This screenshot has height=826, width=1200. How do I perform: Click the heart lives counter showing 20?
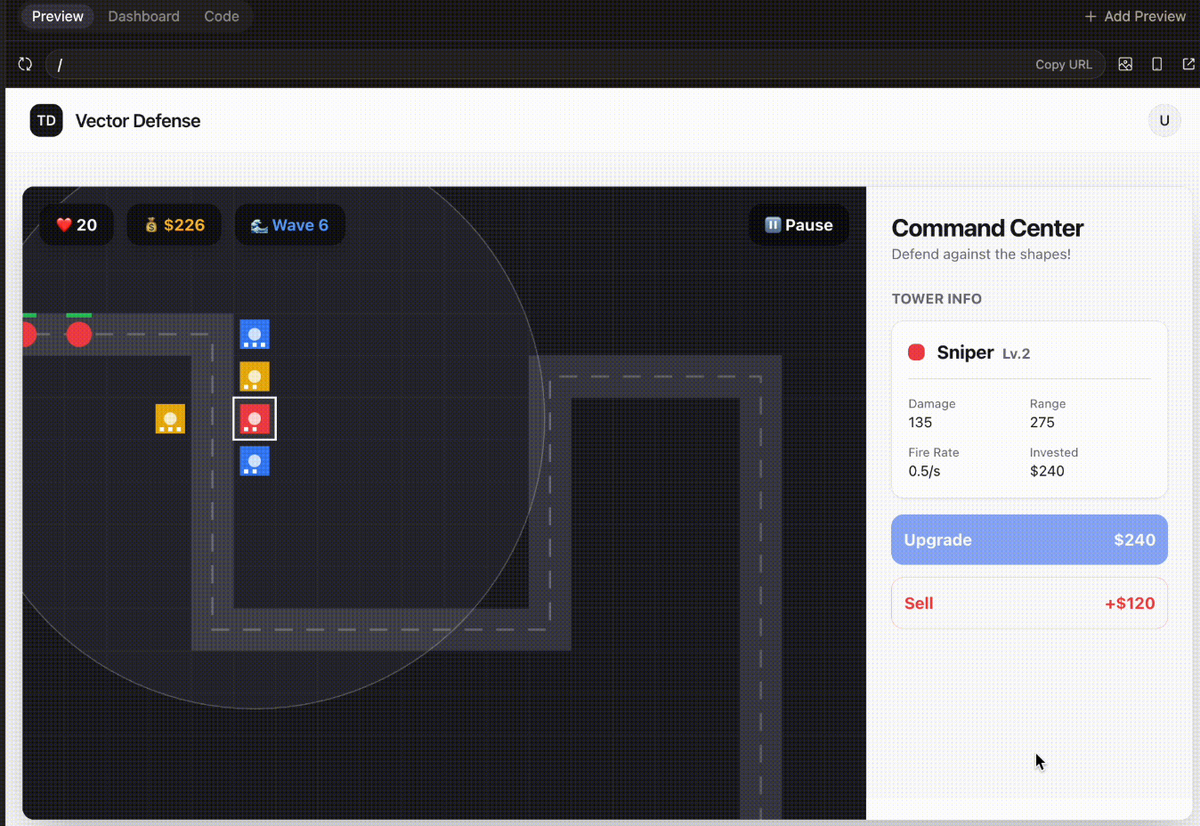pos(76,225)
